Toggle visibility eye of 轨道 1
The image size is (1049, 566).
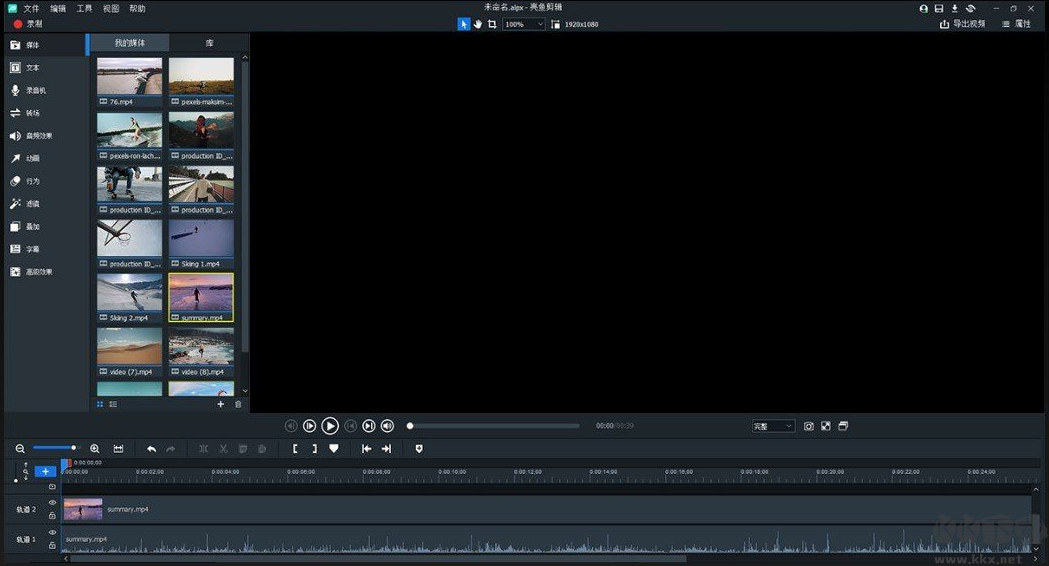[52, 533]
